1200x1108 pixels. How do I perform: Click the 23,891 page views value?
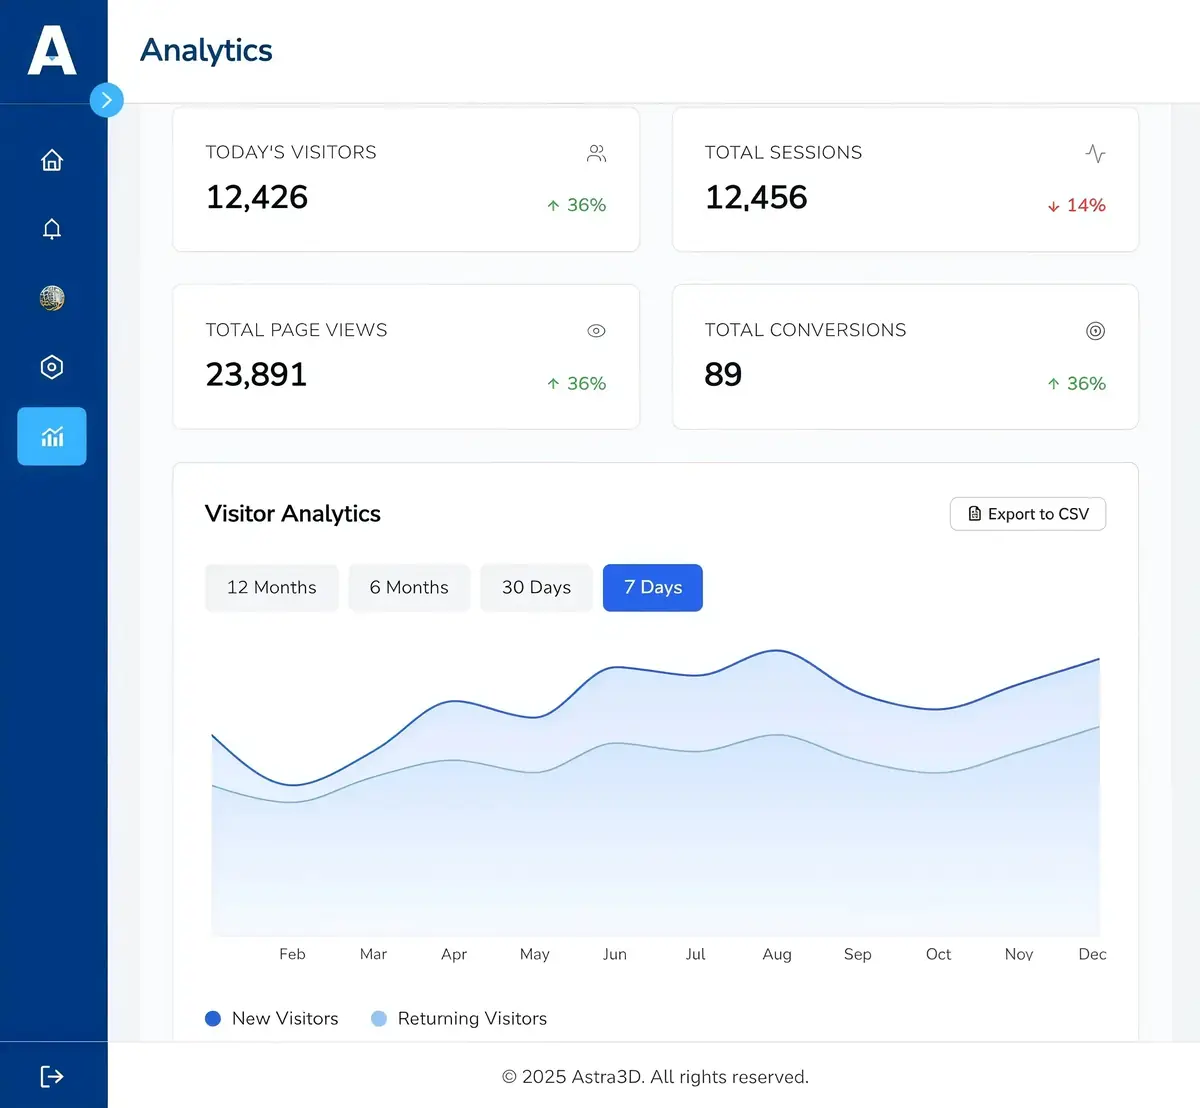(x=256, y=374)
